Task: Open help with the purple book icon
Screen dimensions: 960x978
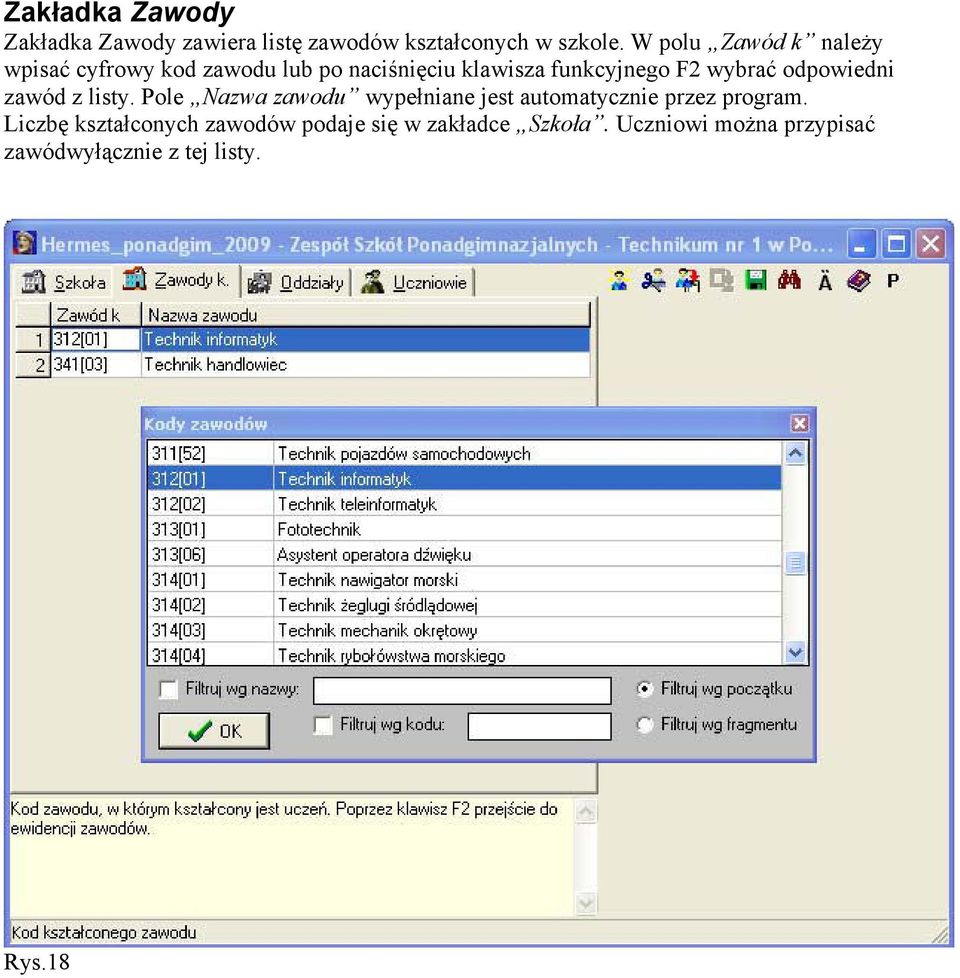Action: (x=858, y=281)
